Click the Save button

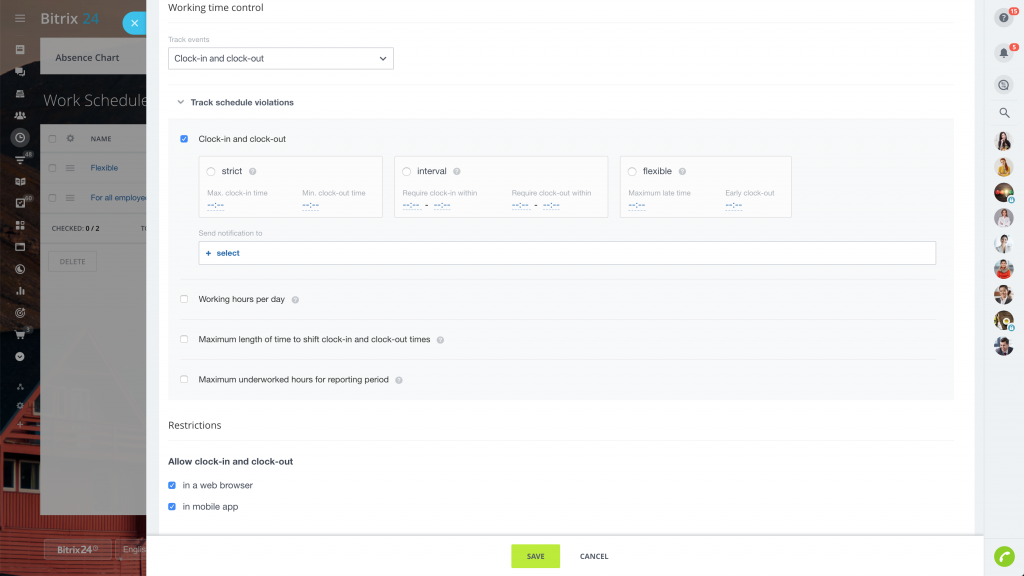(x=535, y=556)
